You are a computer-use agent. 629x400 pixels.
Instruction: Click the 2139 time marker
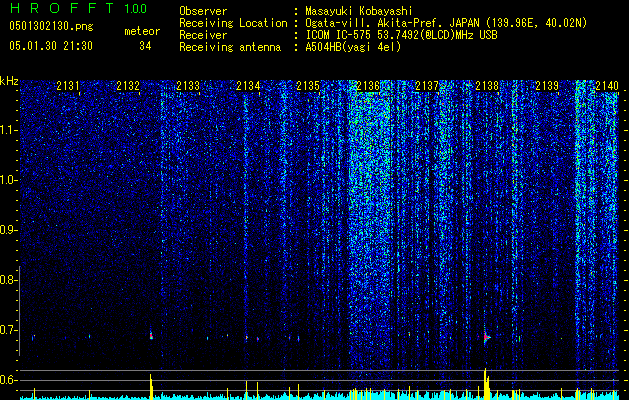click(547, 86)
